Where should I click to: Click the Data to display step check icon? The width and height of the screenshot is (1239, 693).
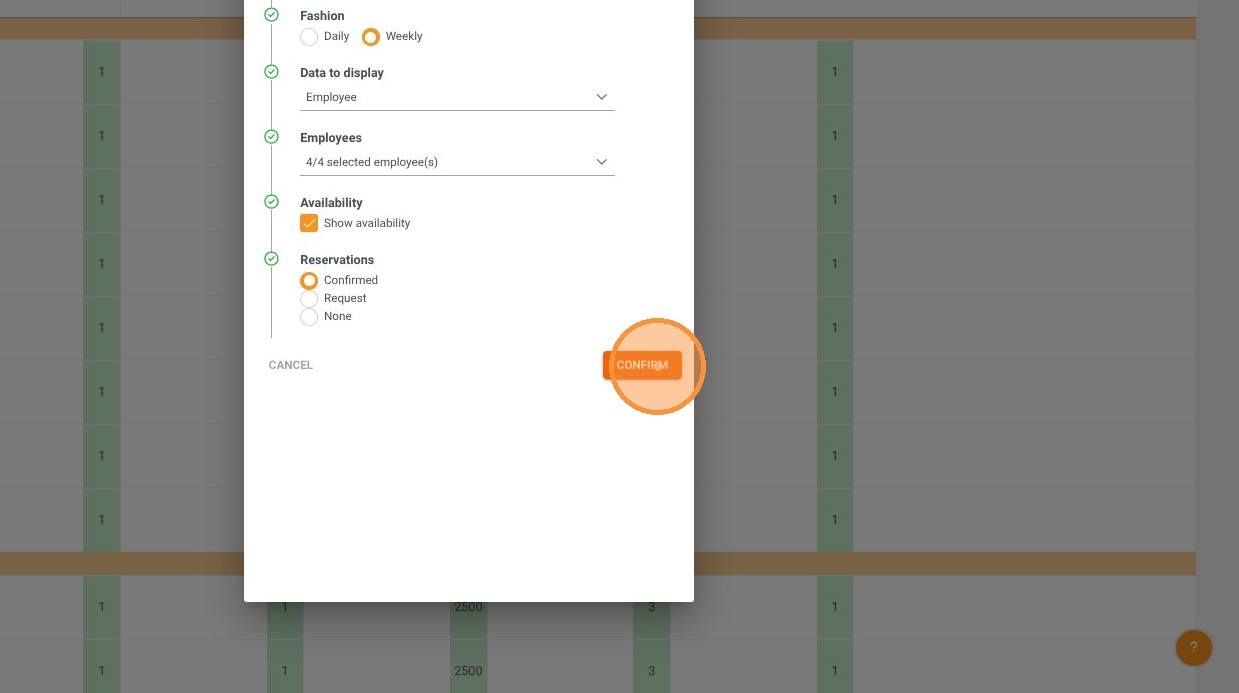[x=271, y=72]
